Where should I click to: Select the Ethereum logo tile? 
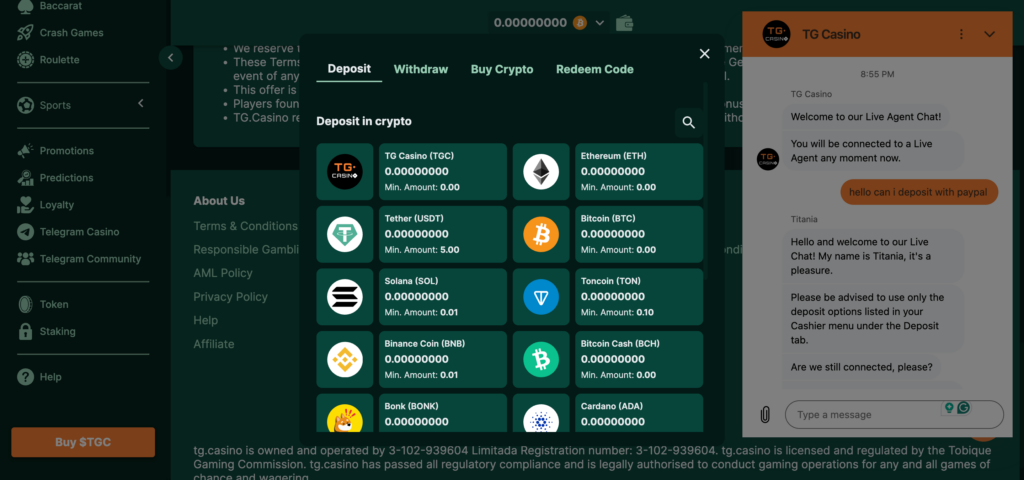[x=541, y=172]
